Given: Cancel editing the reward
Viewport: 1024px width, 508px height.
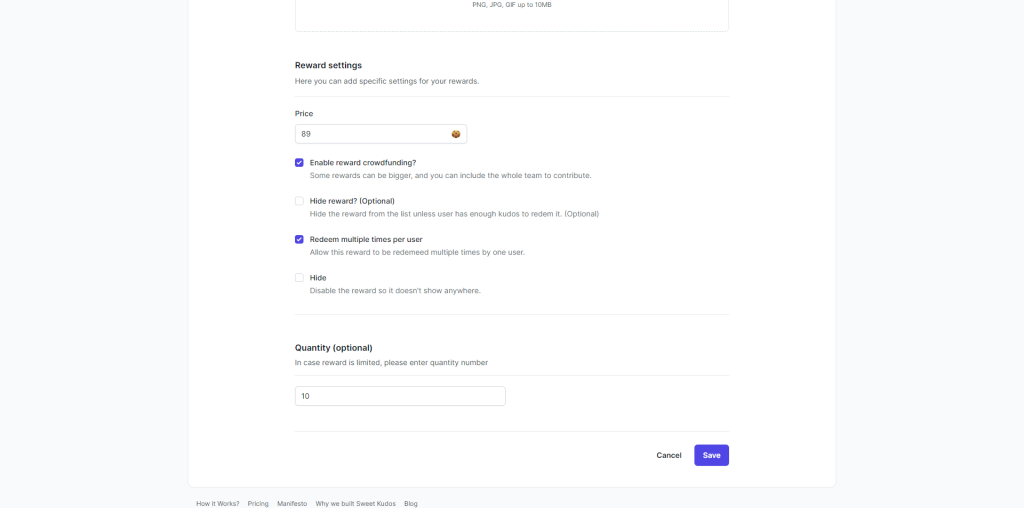Looking at the screenshot, I should click(x=669, y=455).
